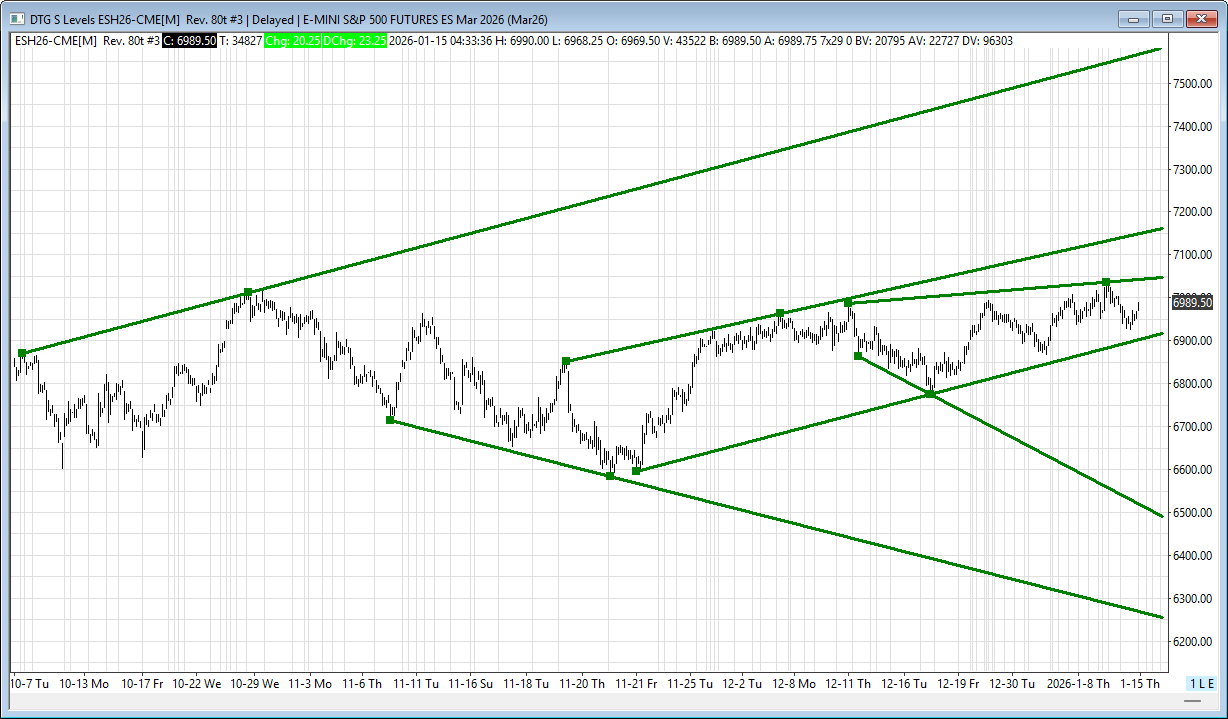Screen dimensions: 1228x719
Task: Select the trendline anchor at 10-7 Tu start
Action: point(22,353)
